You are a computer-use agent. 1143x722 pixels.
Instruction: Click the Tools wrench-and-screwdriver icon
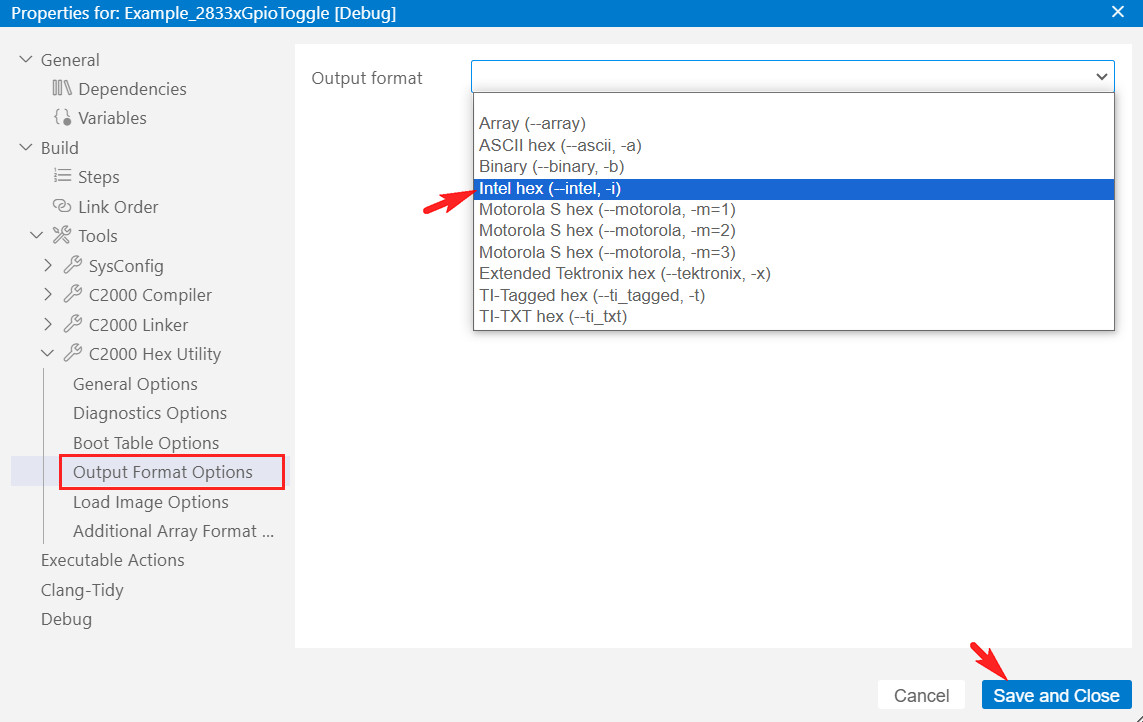(x=62, y=236)
